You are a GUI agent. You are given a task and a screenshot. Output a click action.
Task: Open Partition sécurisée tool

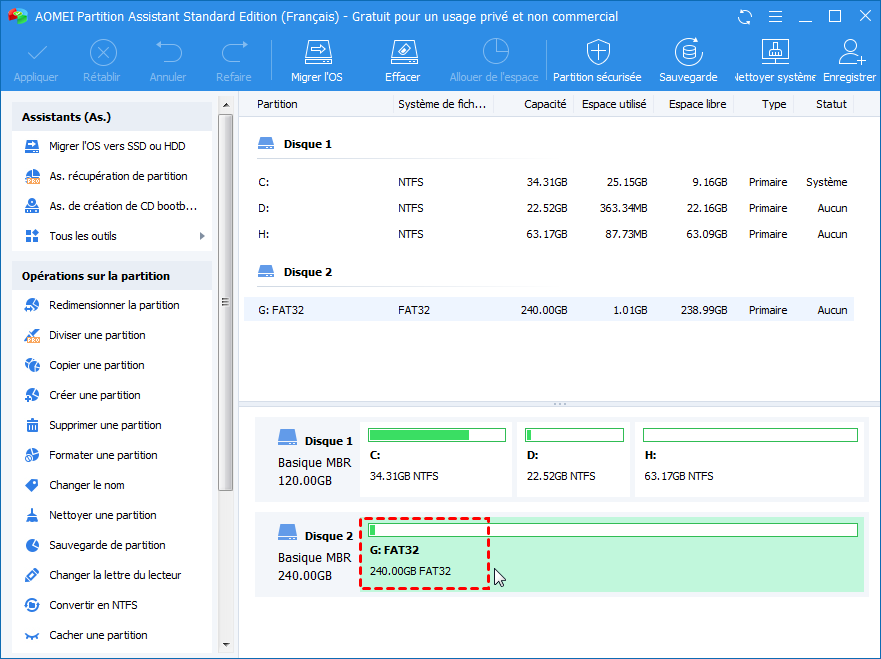597,53
